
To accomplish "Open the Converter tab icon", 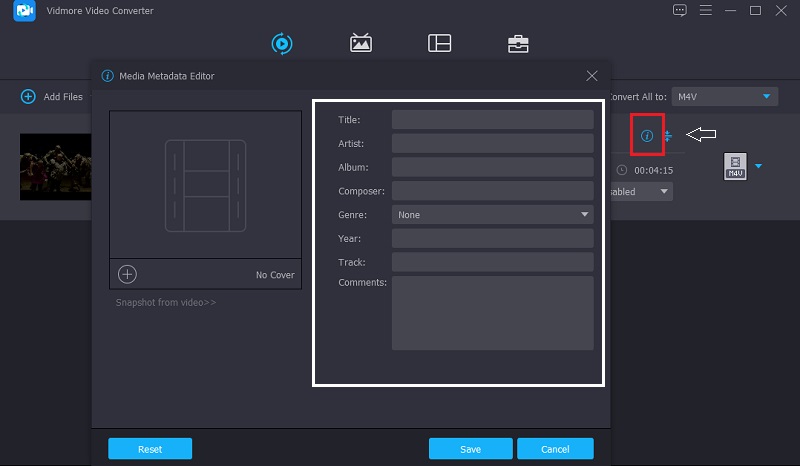I will pos(282,43).
